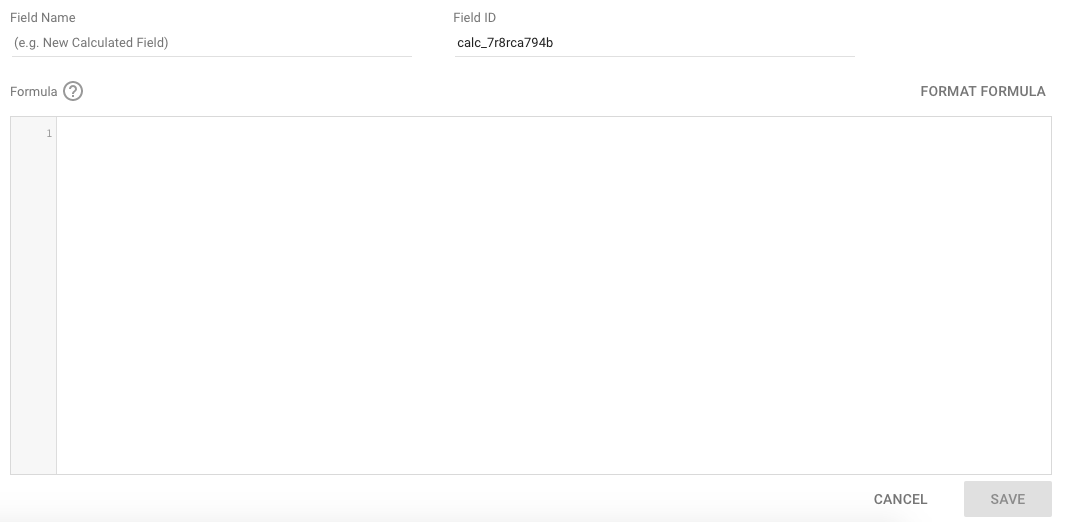Click the underline beneath the Field ID value
1066x522 pixels.
654,56
